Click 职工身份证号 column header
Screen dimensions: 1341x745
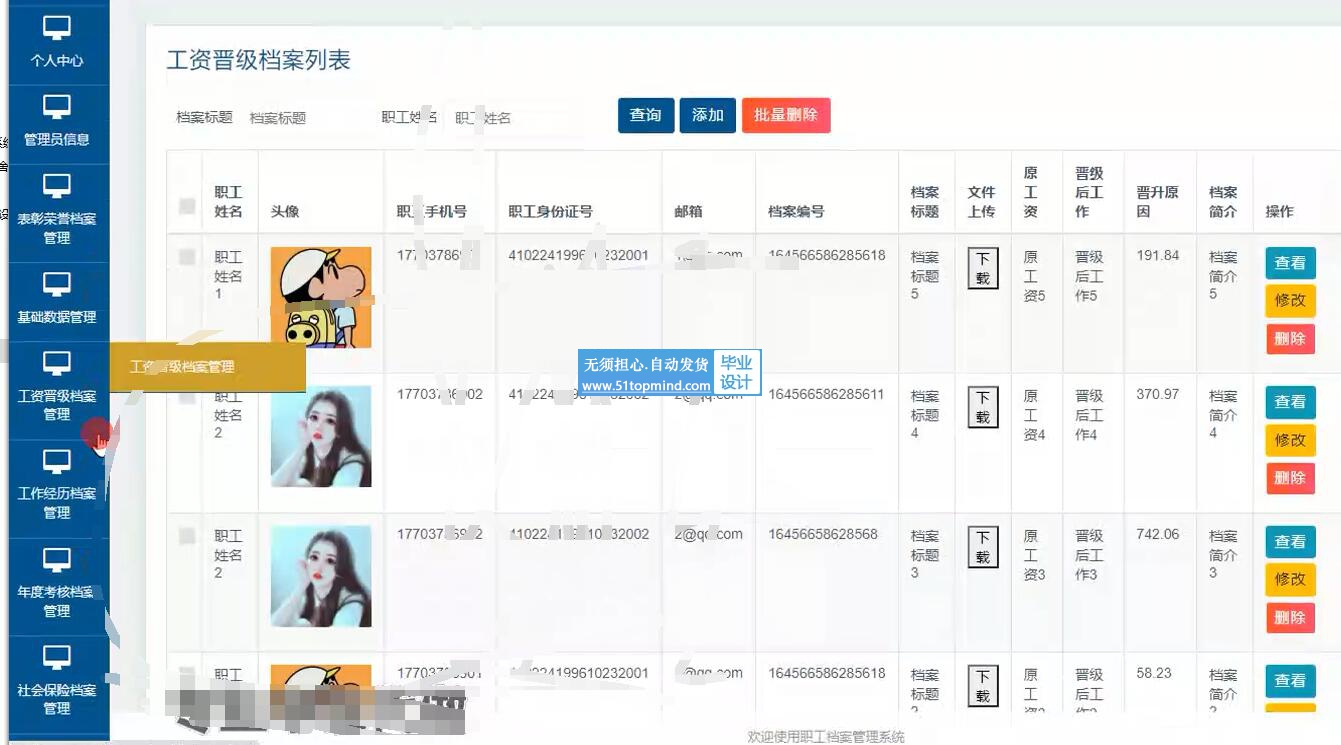click(551, 211)
